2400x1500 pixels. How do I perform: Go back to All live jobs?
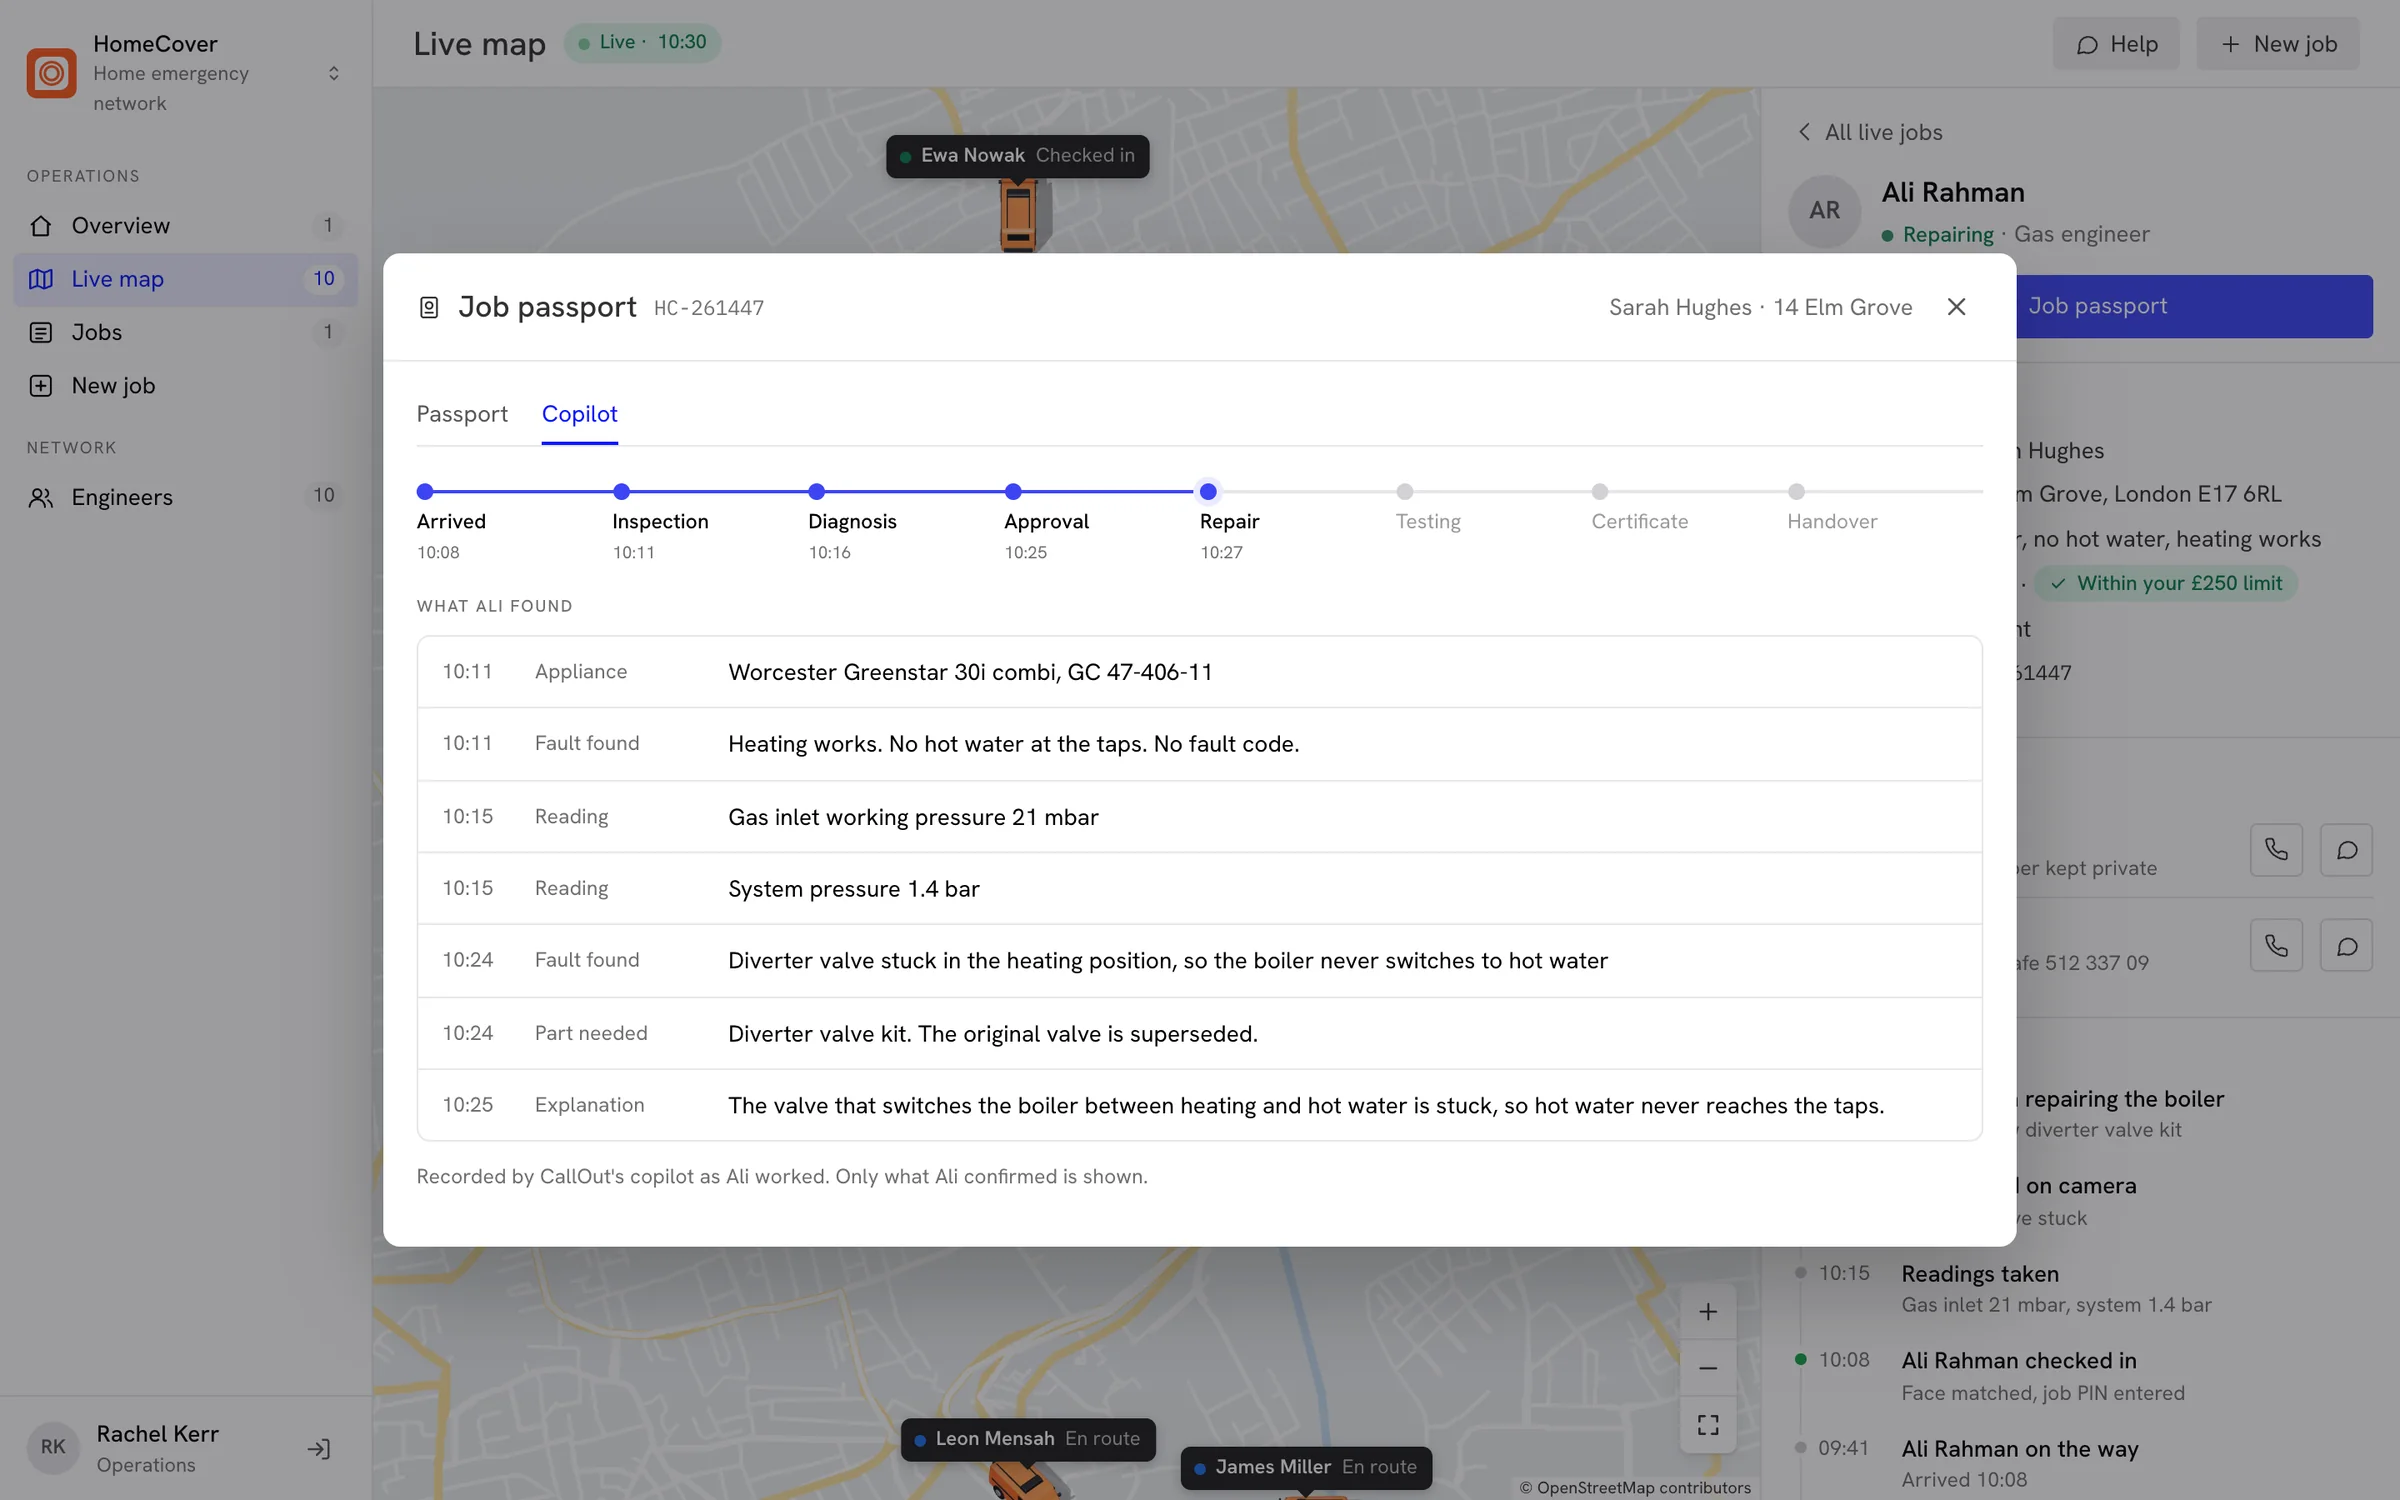coord(1869,132)
